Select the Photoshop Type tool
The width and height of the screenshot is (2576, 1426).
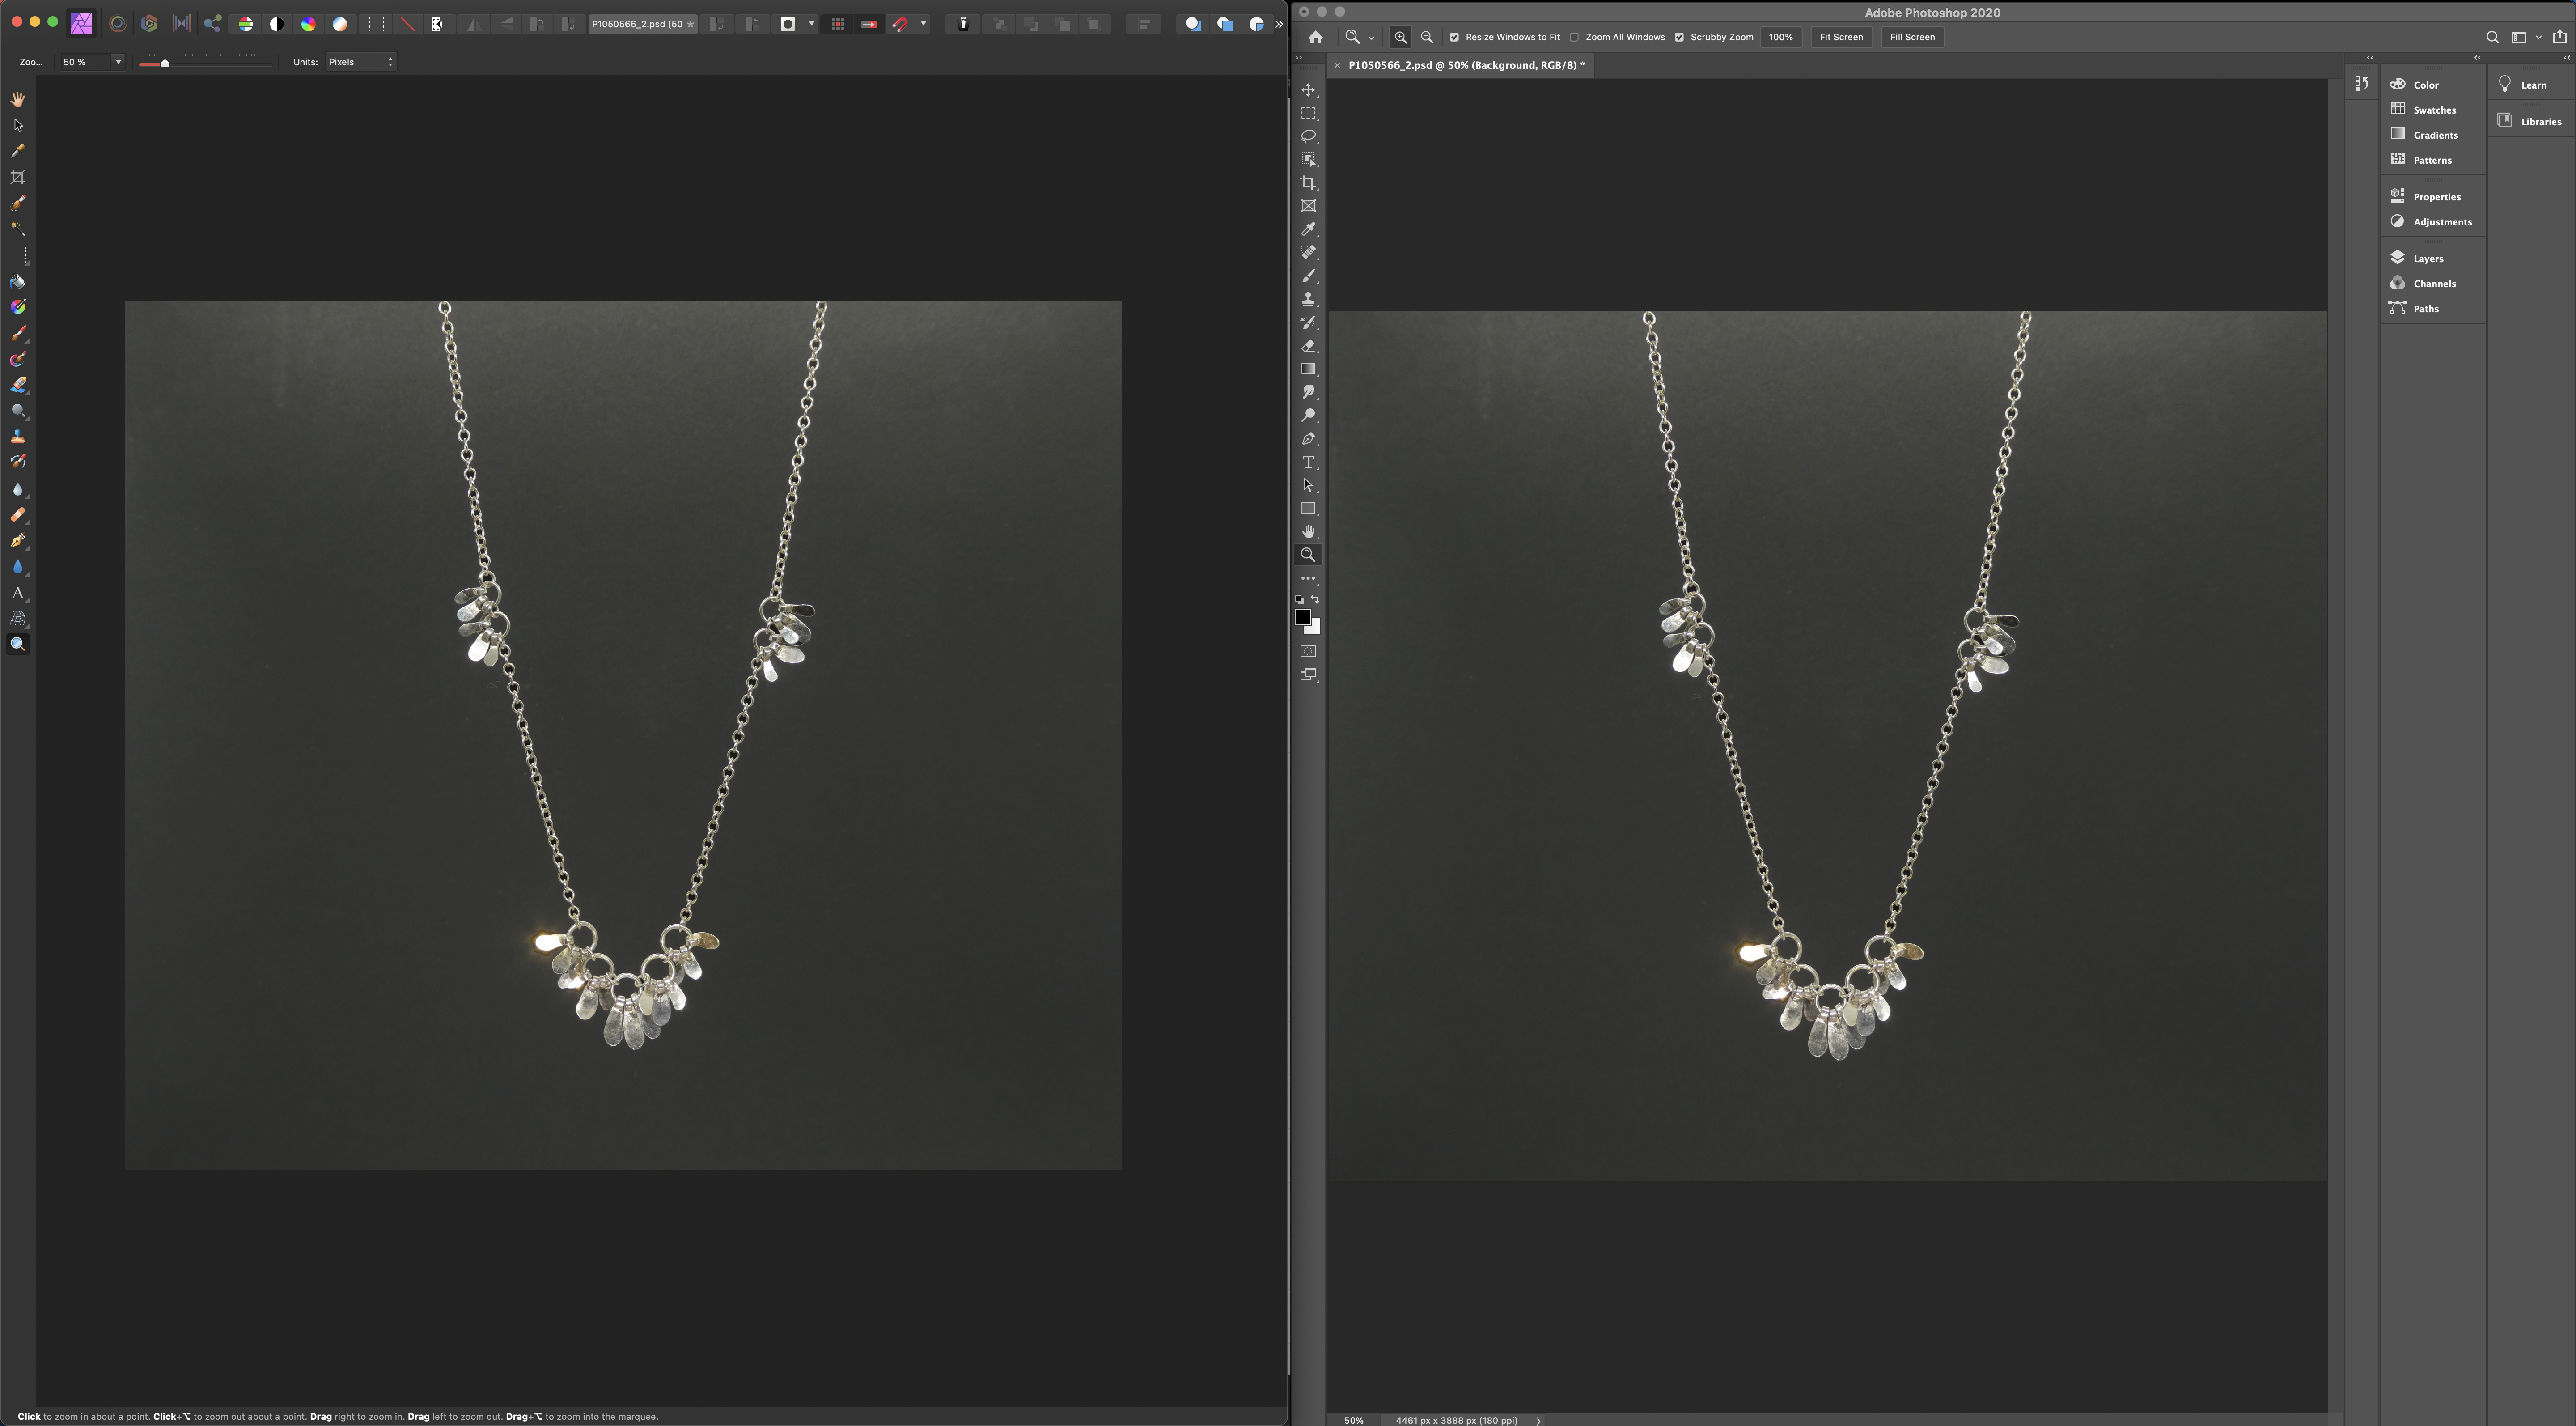tap(1308, 462)
